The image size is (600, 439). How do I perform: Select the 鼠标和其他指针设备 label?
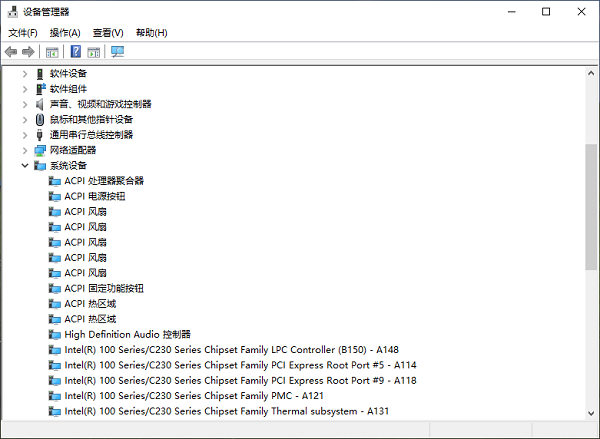(x=91, y=119)
